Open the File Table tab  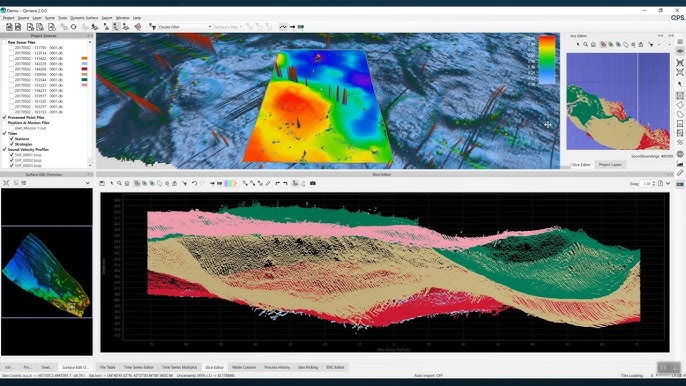[108, 367]
